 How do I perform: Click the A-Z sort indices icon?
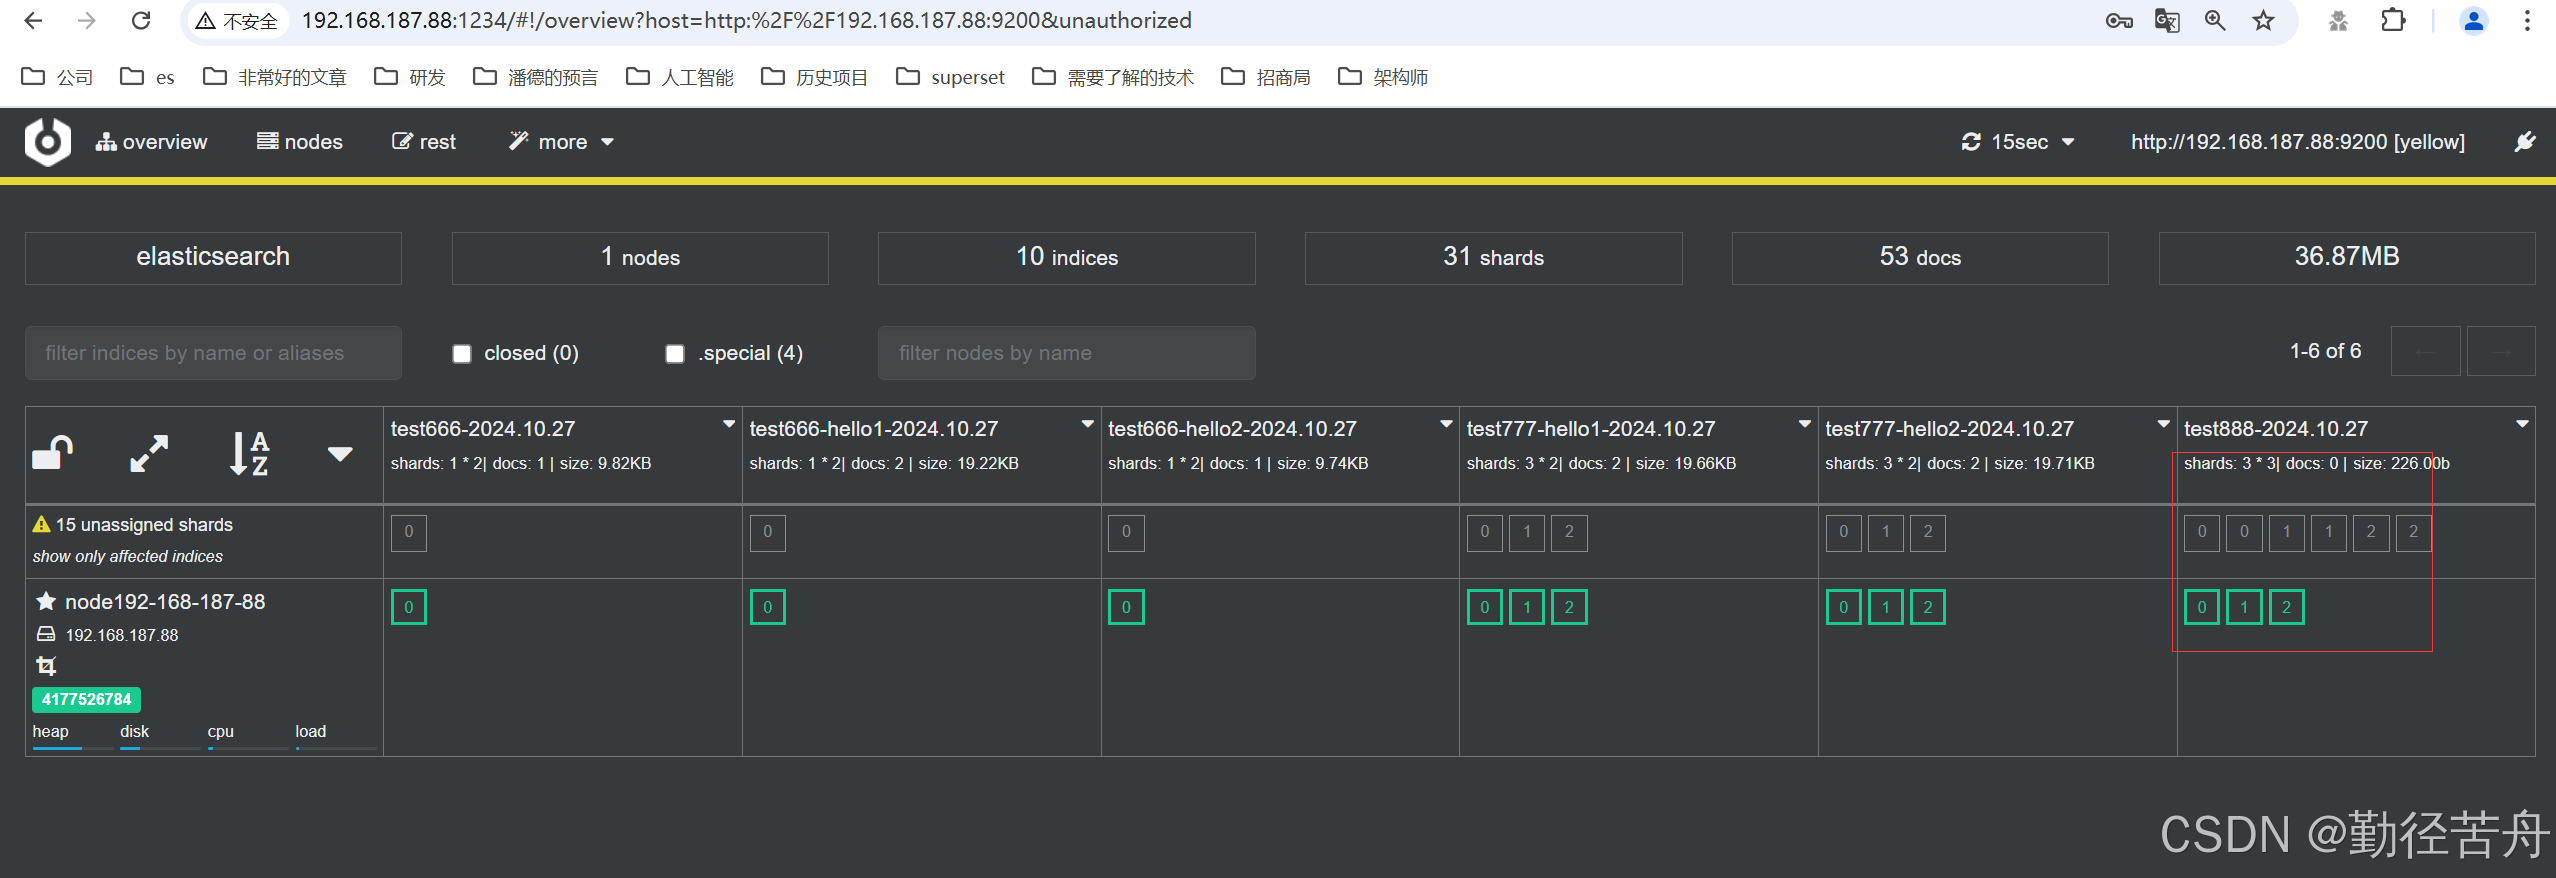pyautogui.click(x=248, y=453)
